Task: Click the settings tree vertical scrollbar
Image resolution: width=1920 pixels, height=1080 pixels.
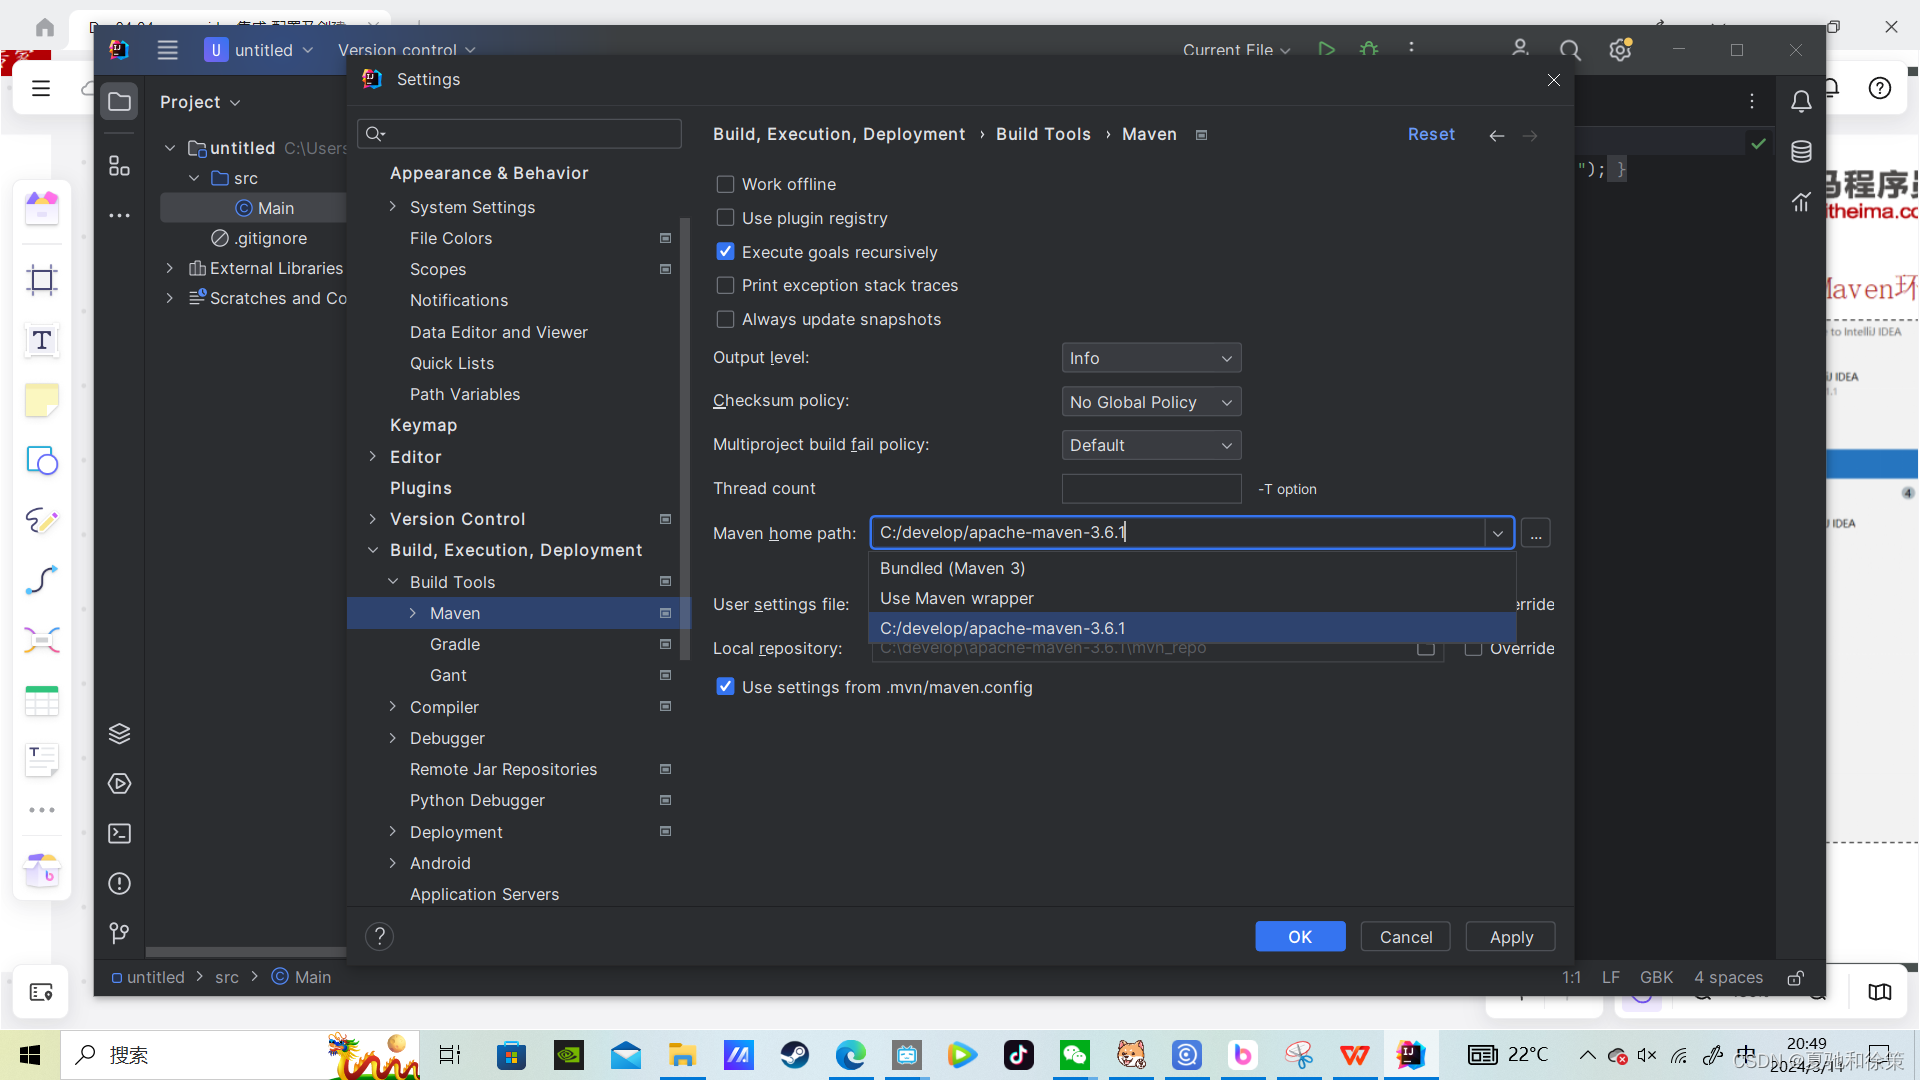Action: 685,438
